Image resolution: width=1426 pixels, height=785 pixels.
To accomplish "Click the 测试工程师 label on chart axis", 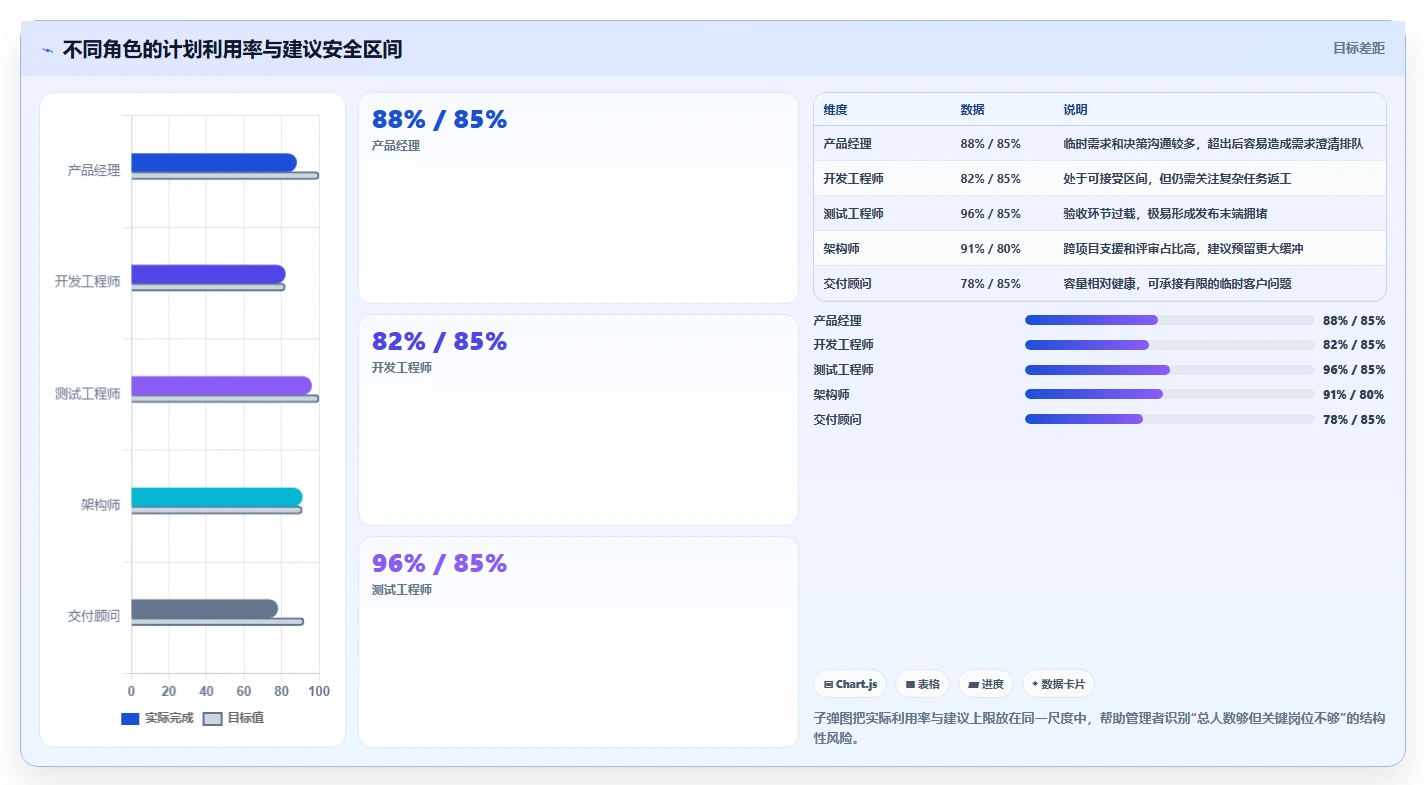I will pyautogui.click(x=87, y=394).
